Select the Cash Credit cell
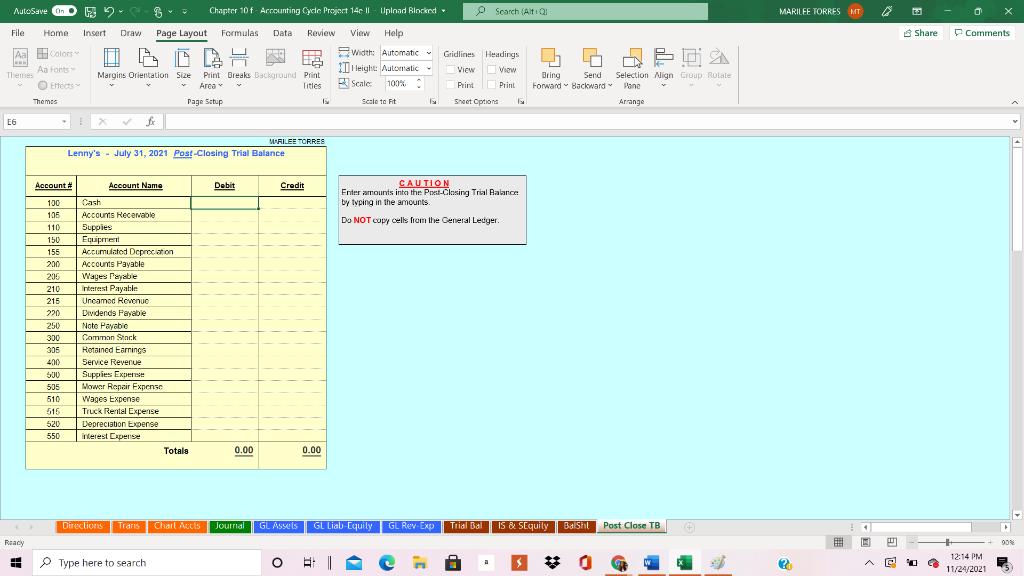 point(292,202)
